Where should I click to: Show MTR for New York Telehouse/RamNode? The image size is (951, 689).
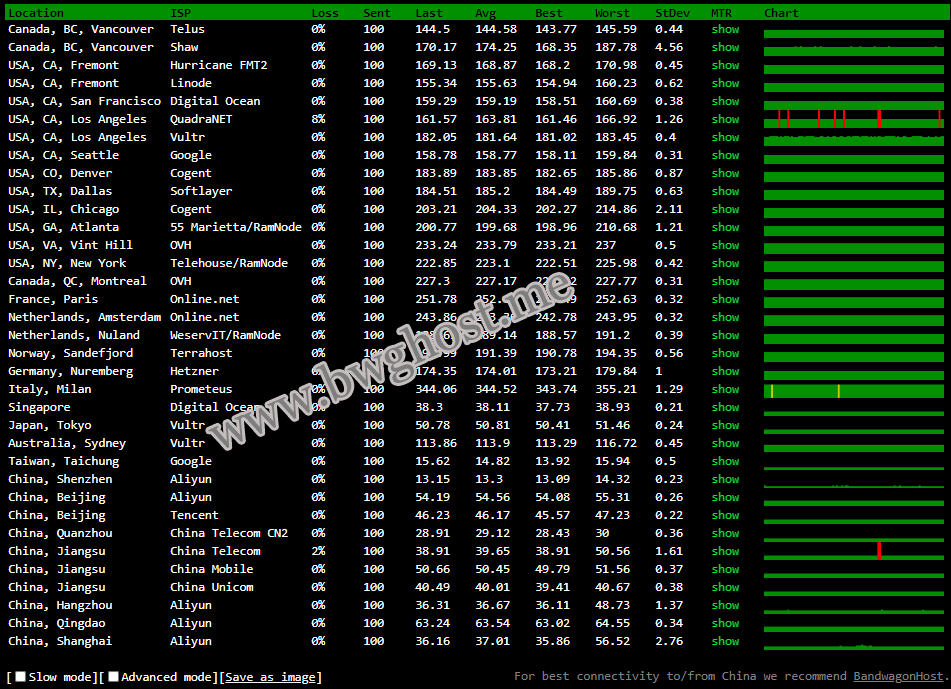click(x=725, y=263)
